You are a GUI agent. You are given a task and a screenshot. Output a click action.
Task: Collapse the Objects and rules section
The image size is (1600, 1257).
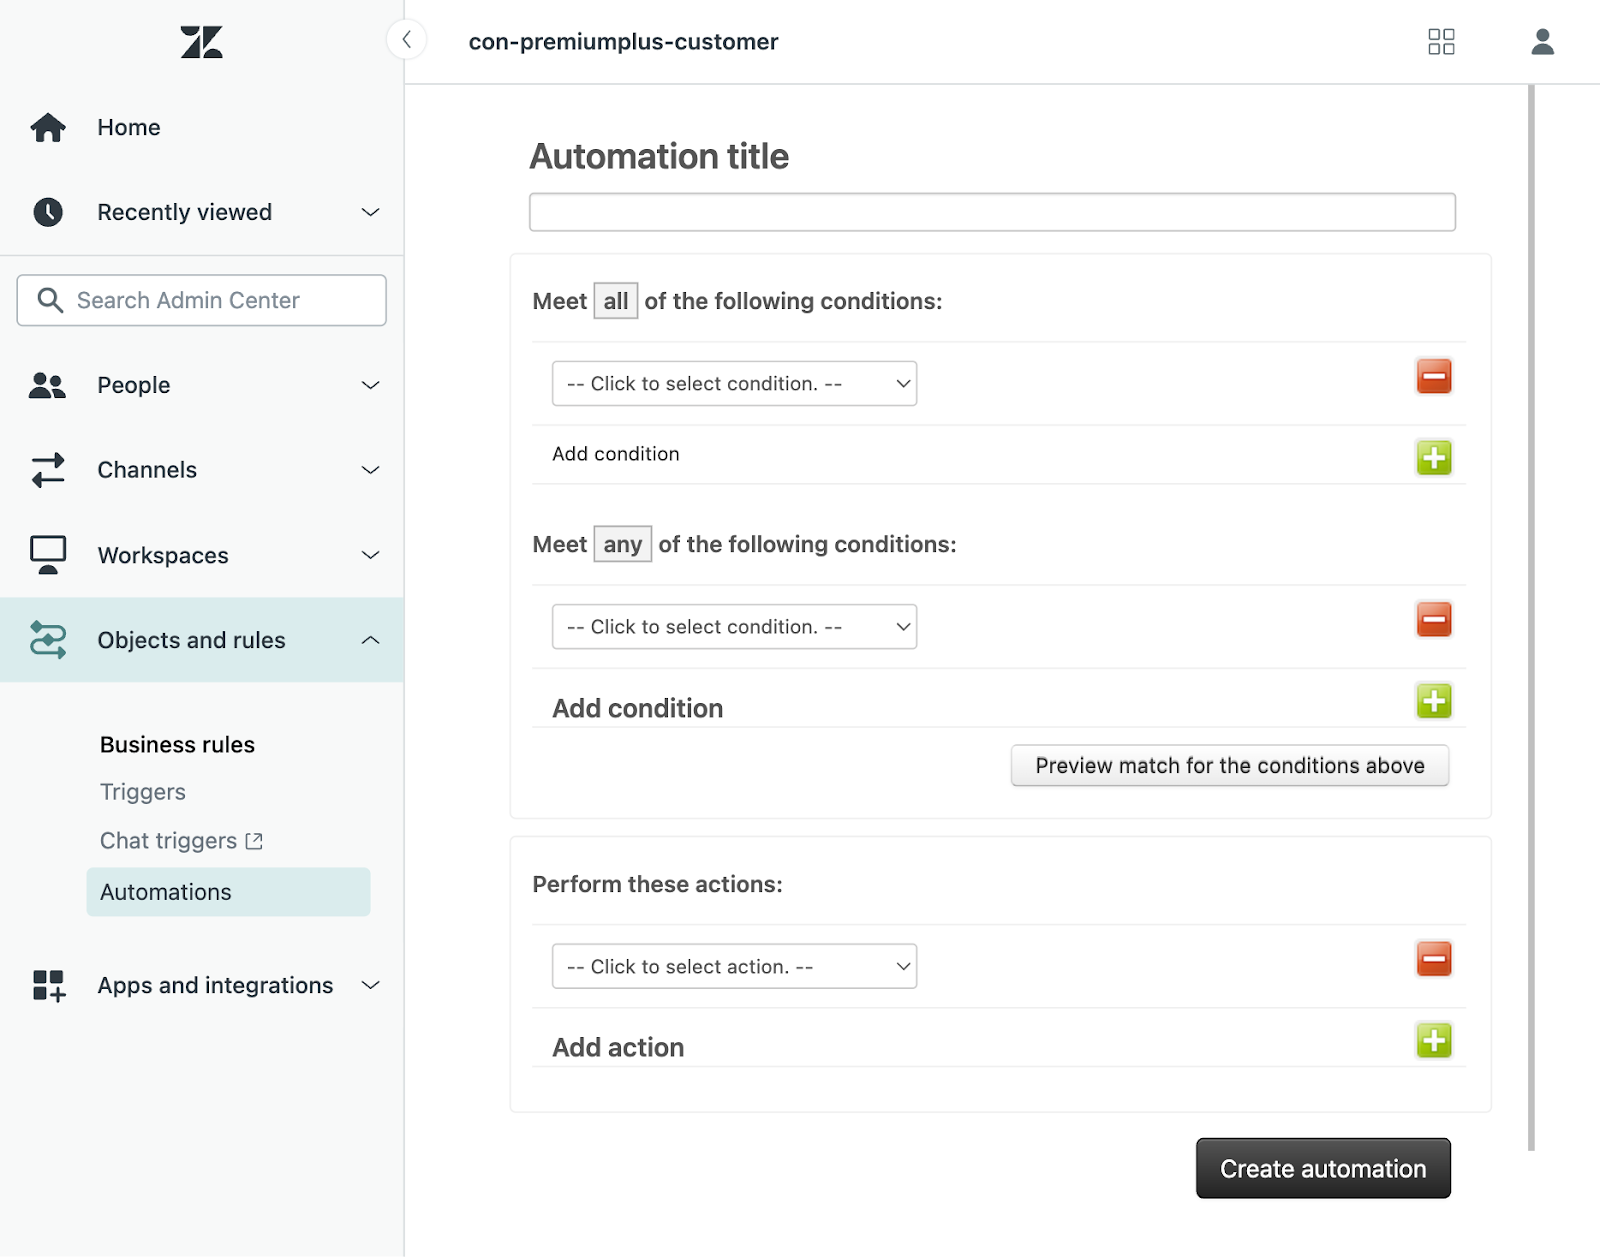(370, 640)
